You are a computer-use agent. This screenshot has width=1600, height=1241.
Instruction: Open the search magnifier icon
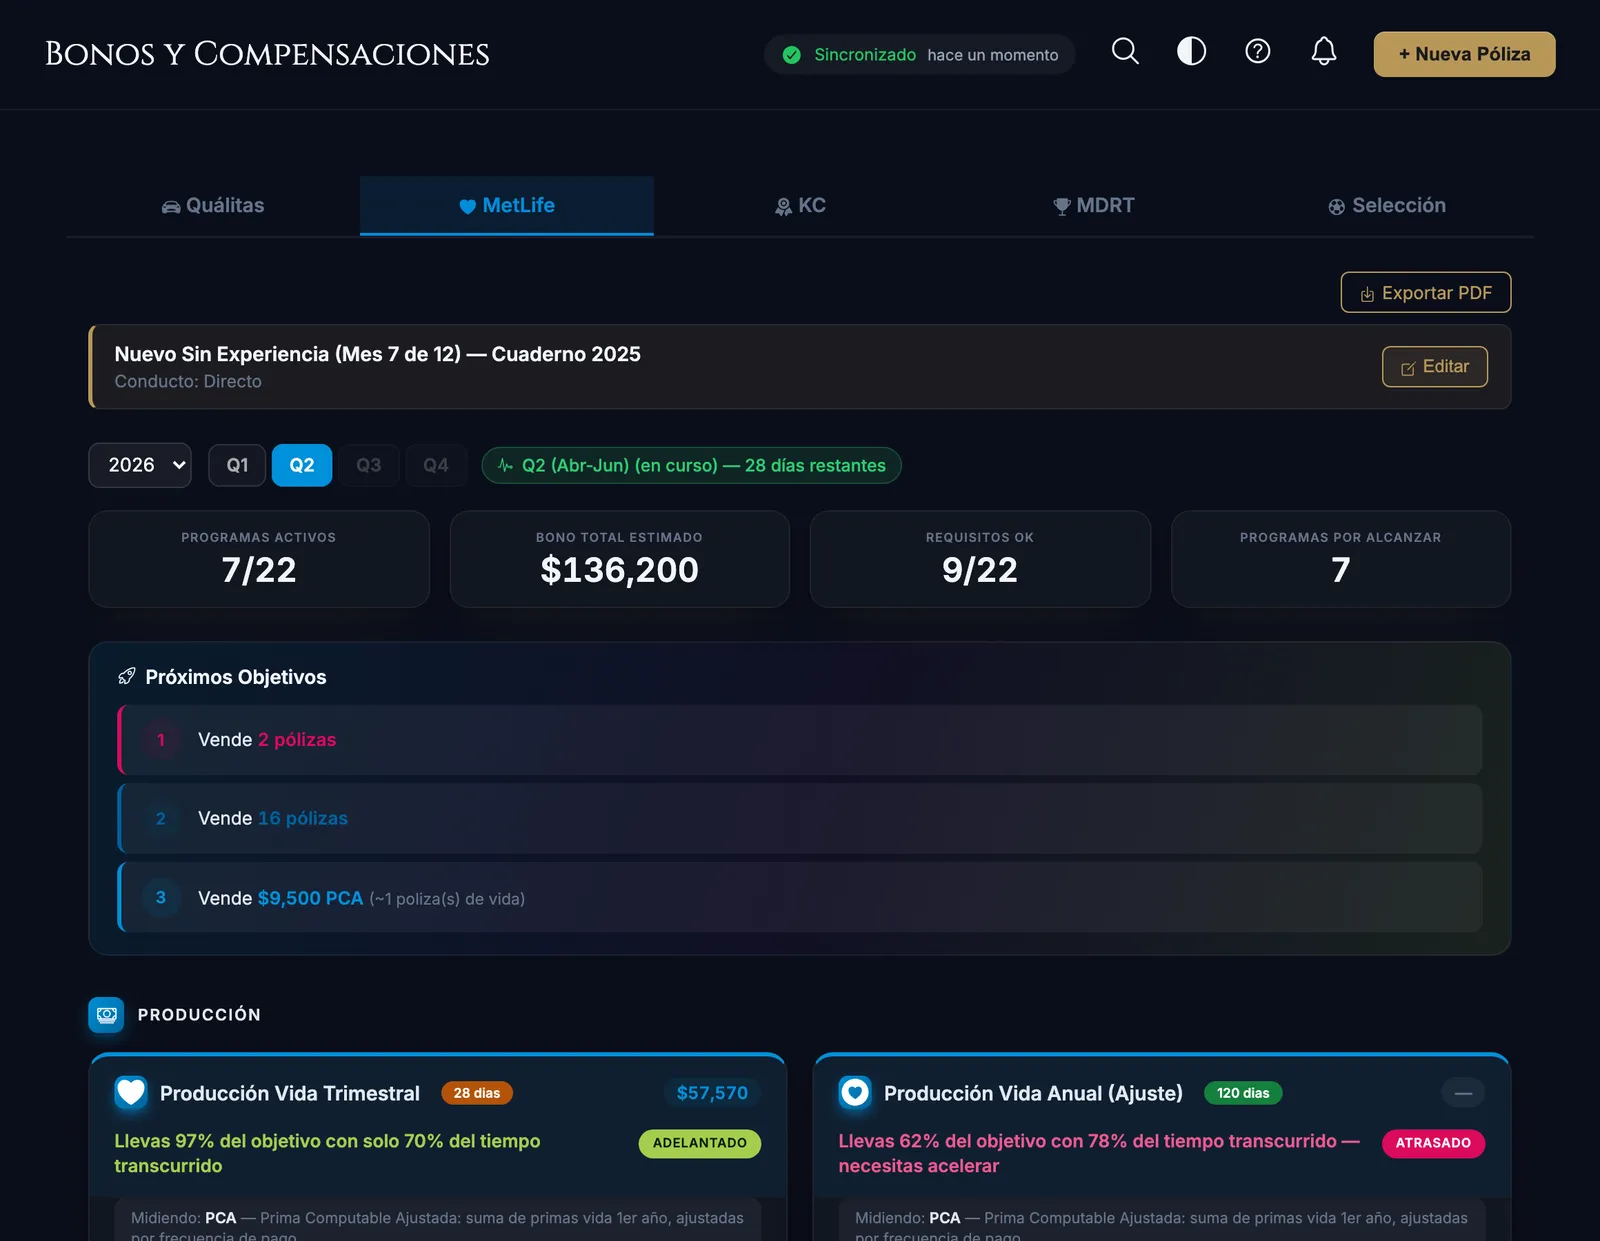[1125, 52]
